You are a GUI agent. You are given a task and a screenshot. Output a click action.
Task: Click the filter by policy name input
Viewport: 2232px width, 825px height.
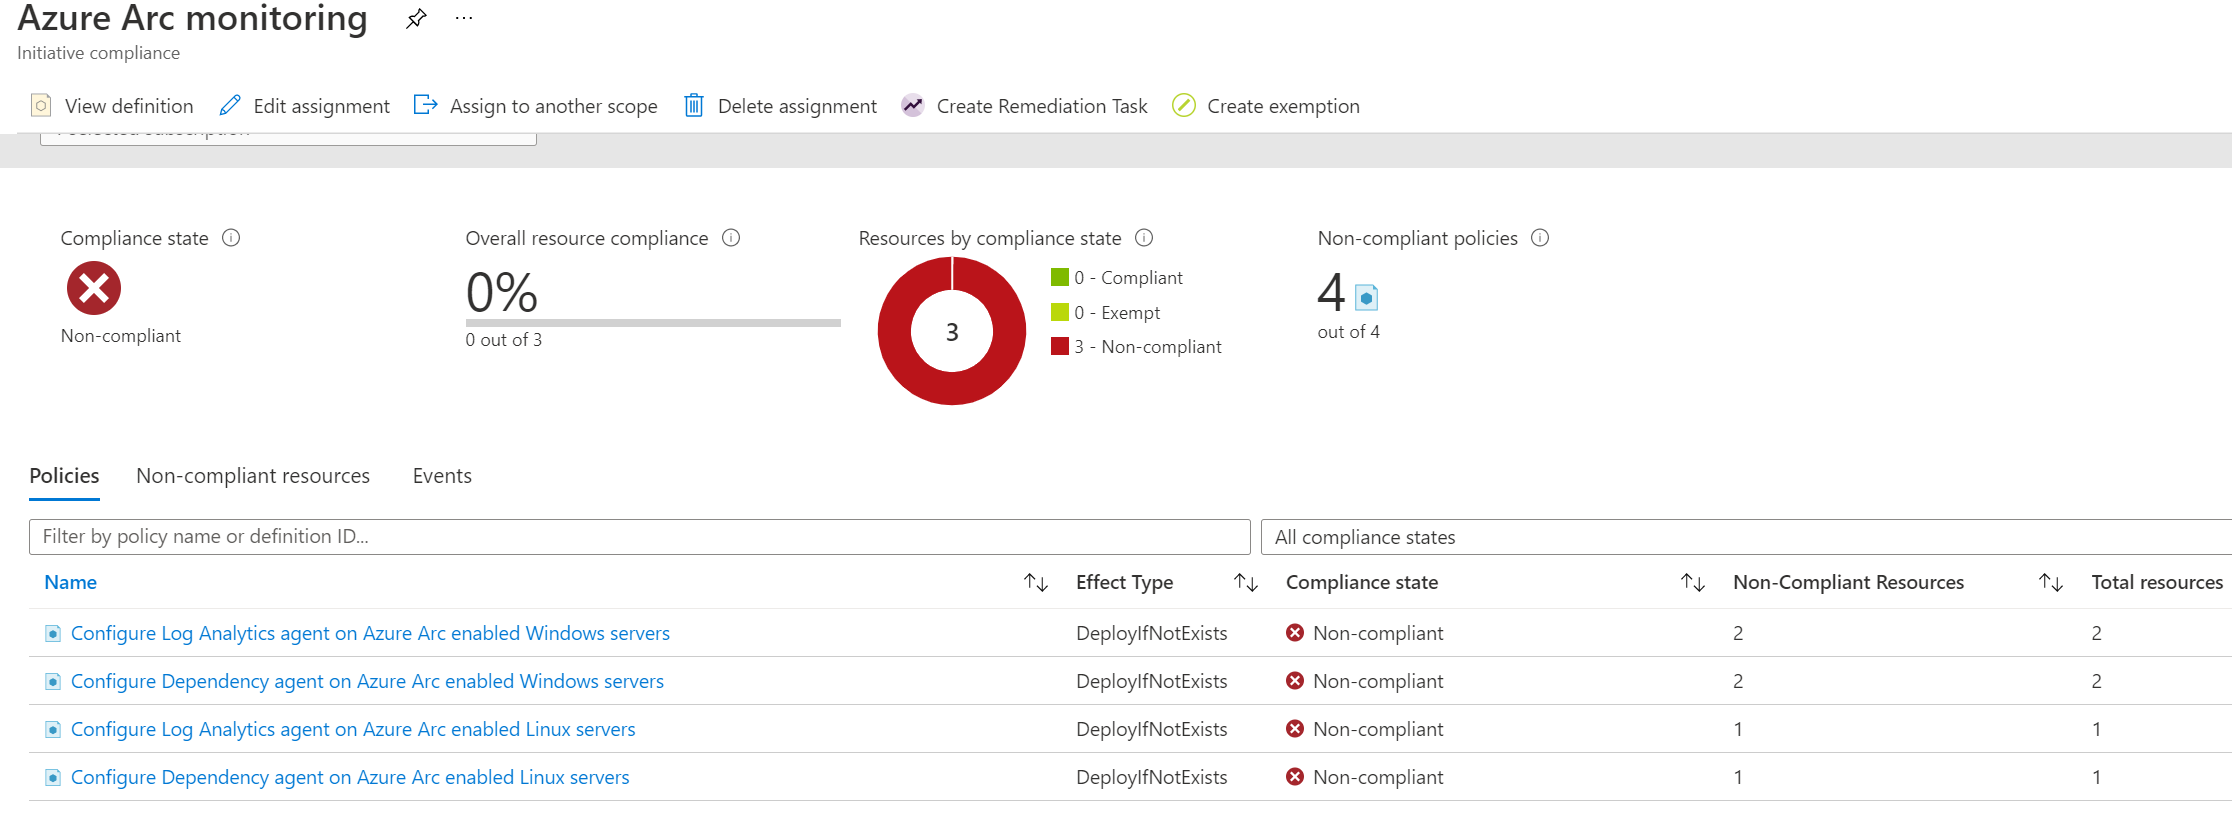click(x=640, y=537)
